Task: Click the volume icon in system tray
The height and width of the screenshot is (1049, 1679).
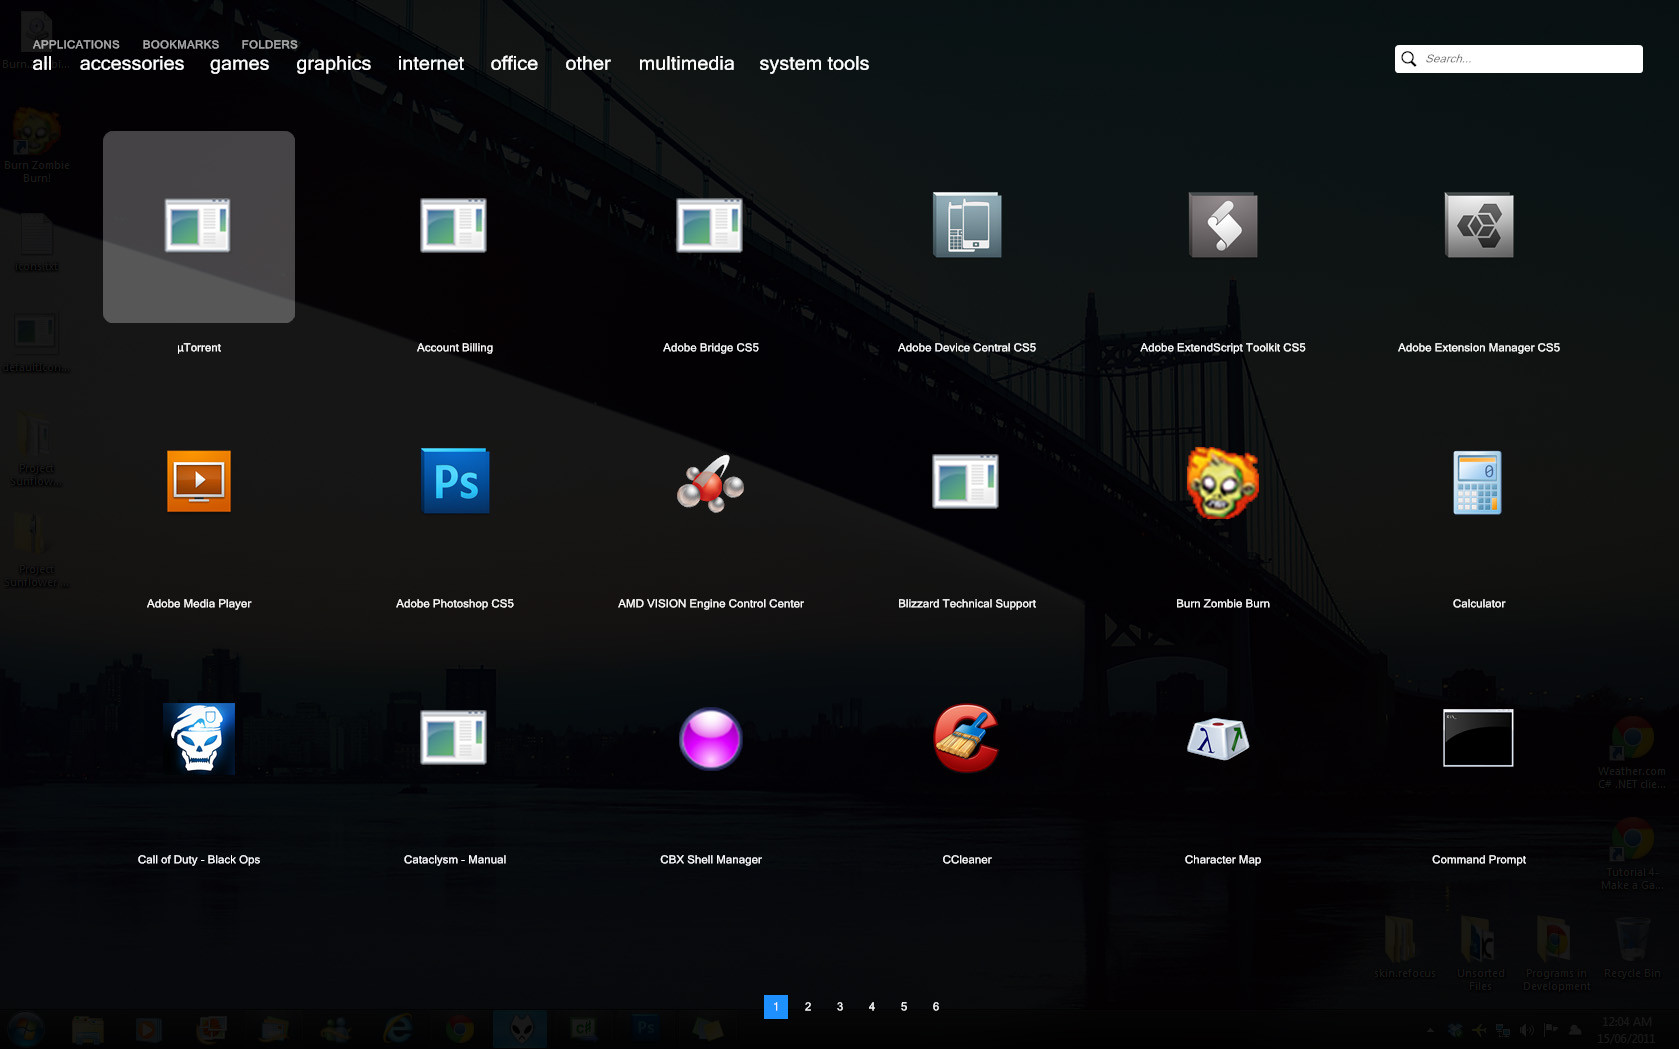Action: pos(1527,1030)
